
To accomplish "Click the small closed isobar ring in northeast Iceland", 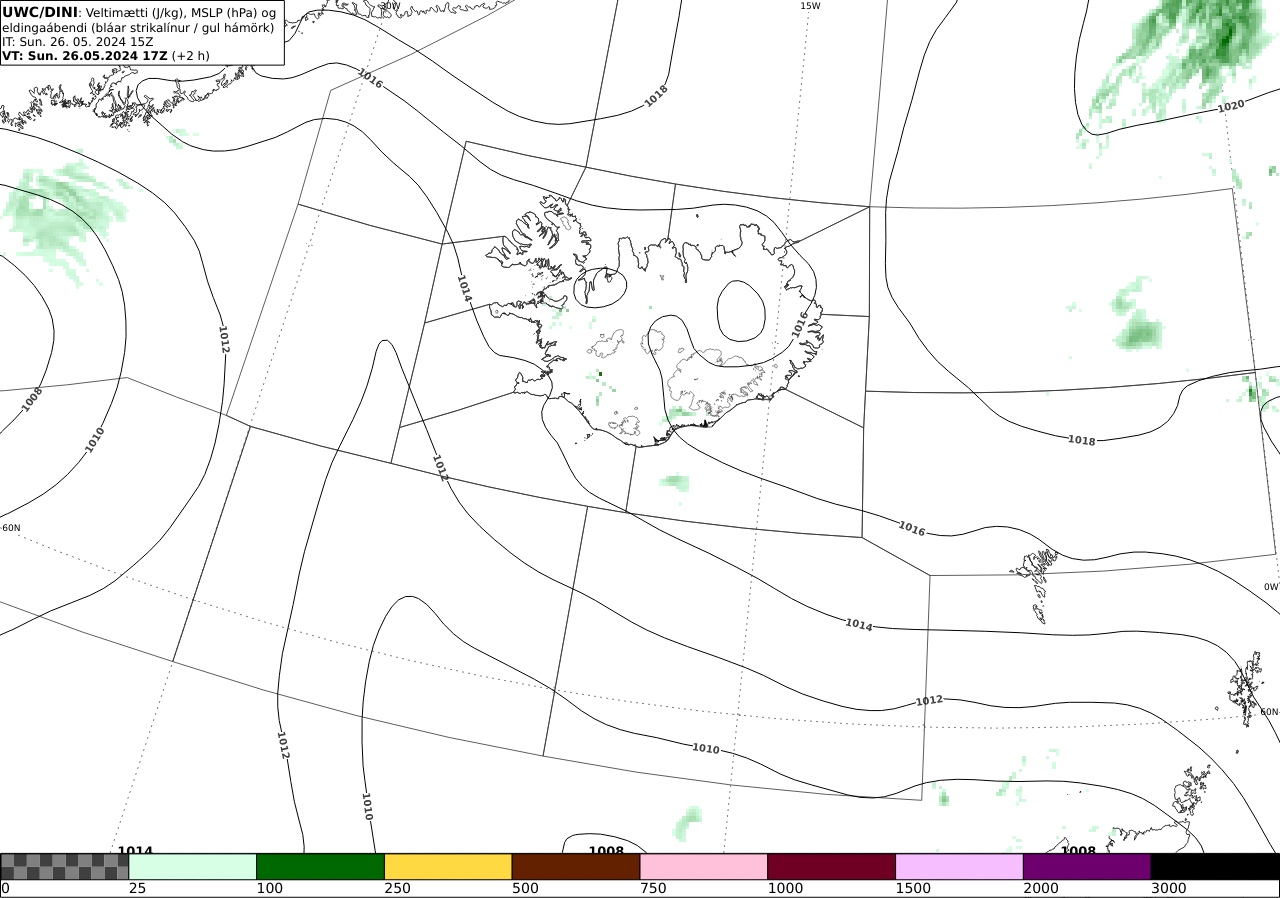I will [741, 310].
